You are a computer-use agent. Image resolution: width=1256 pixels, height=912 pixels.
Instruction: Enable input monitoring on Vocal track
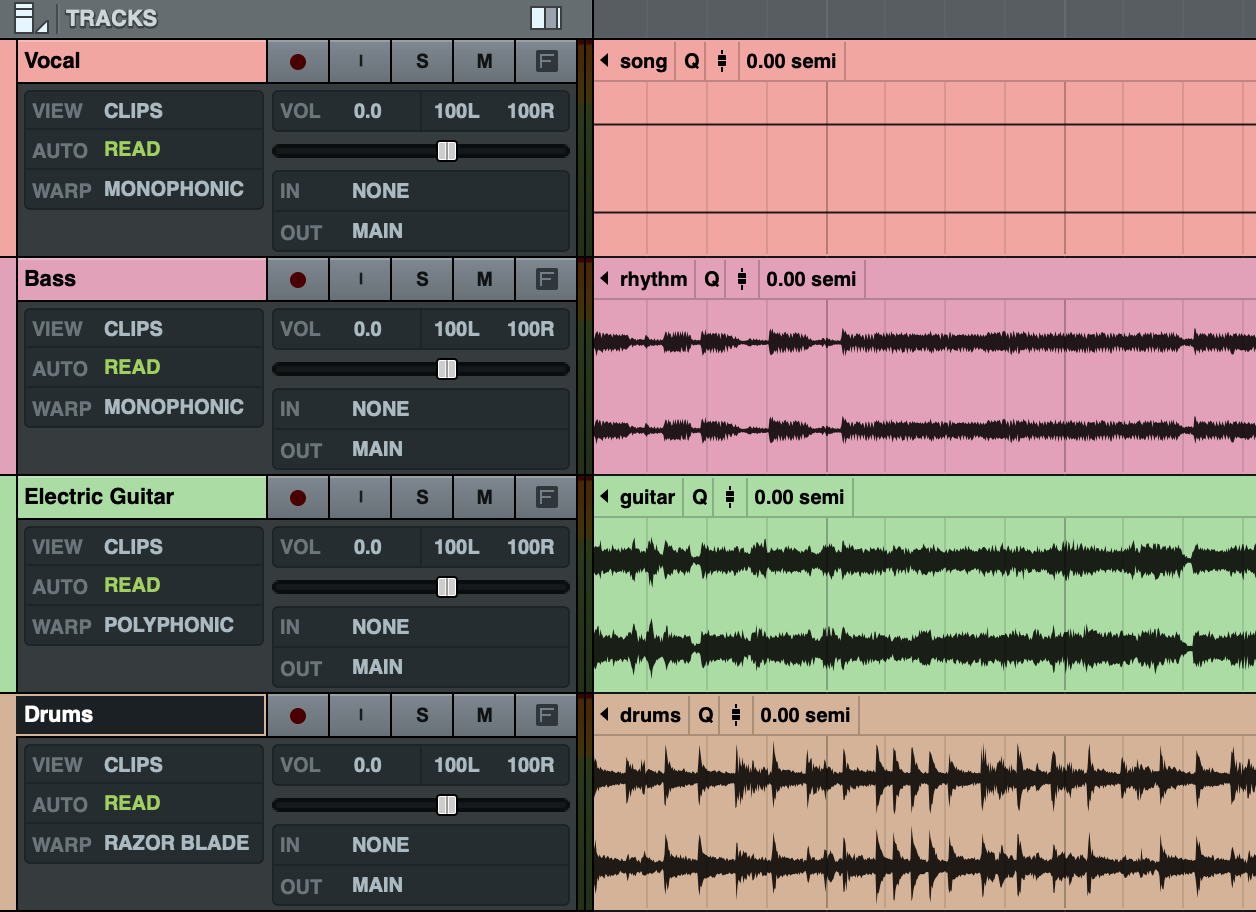tap(360, 61)
